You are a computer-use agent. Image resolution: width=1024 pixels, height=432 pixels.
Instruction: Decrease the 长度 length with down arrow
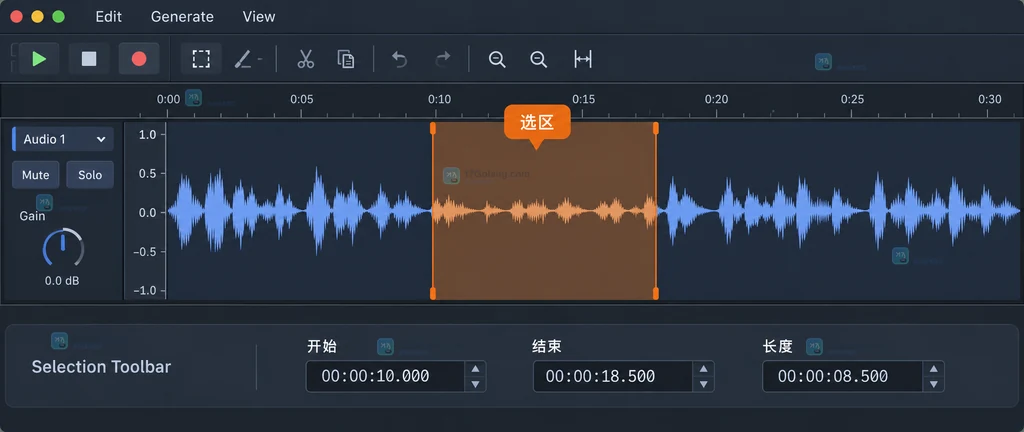click(x=933, y=384)
